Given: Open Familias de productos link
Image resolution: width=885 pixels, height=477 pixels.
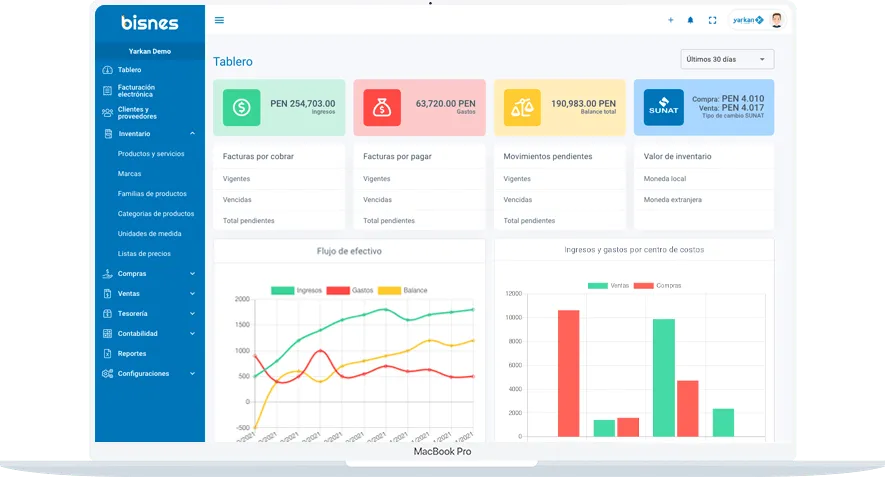Looking at the screenshot, I should [x=152, y=194].
